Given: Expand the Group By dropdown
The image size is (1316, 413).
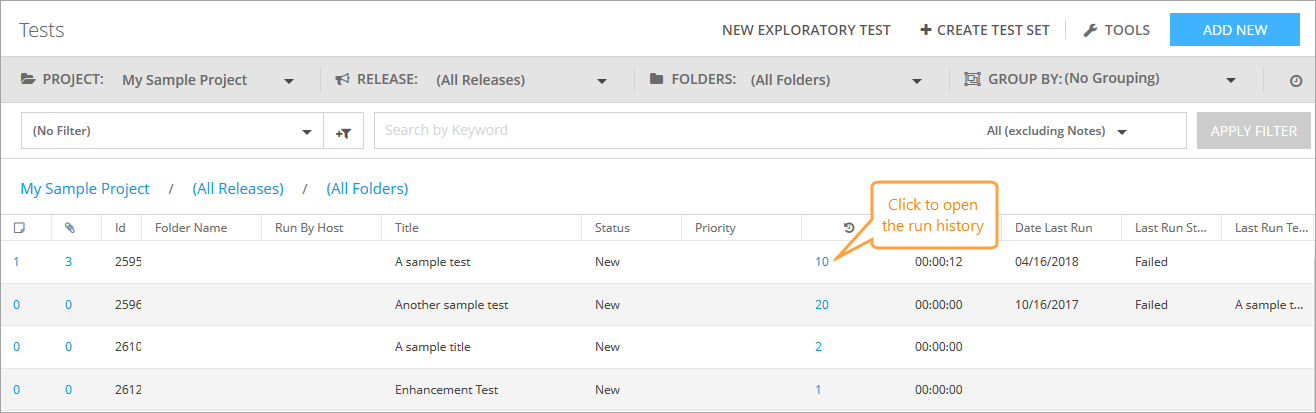Looking at the screenshot, I should [1231, 80].
